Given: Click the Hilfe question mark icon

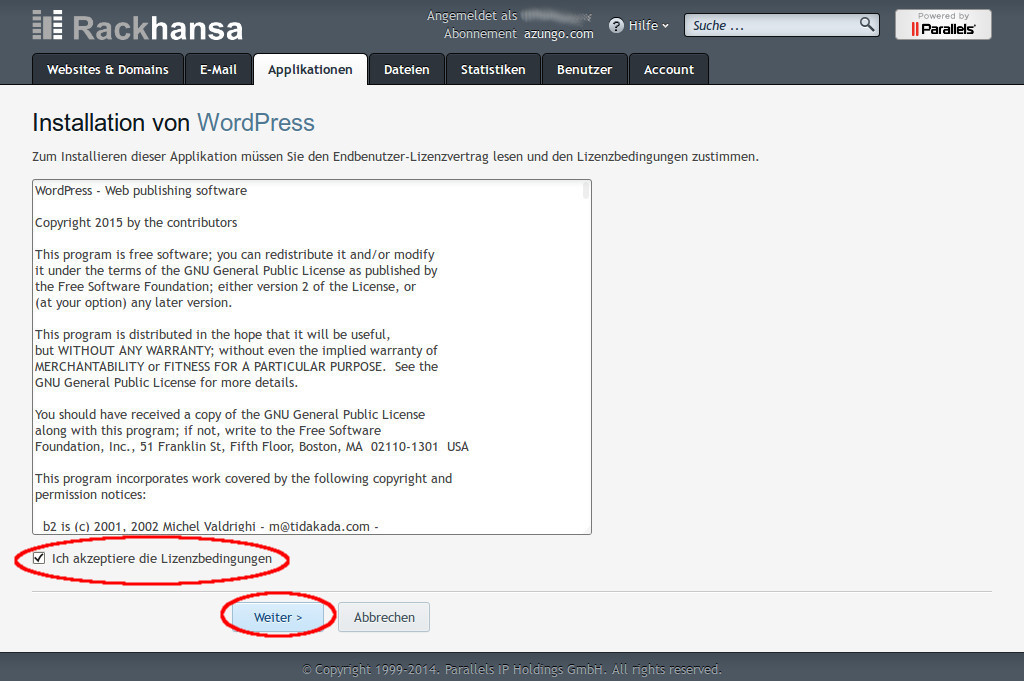Looking at the screenshot, I should (616, 25).
